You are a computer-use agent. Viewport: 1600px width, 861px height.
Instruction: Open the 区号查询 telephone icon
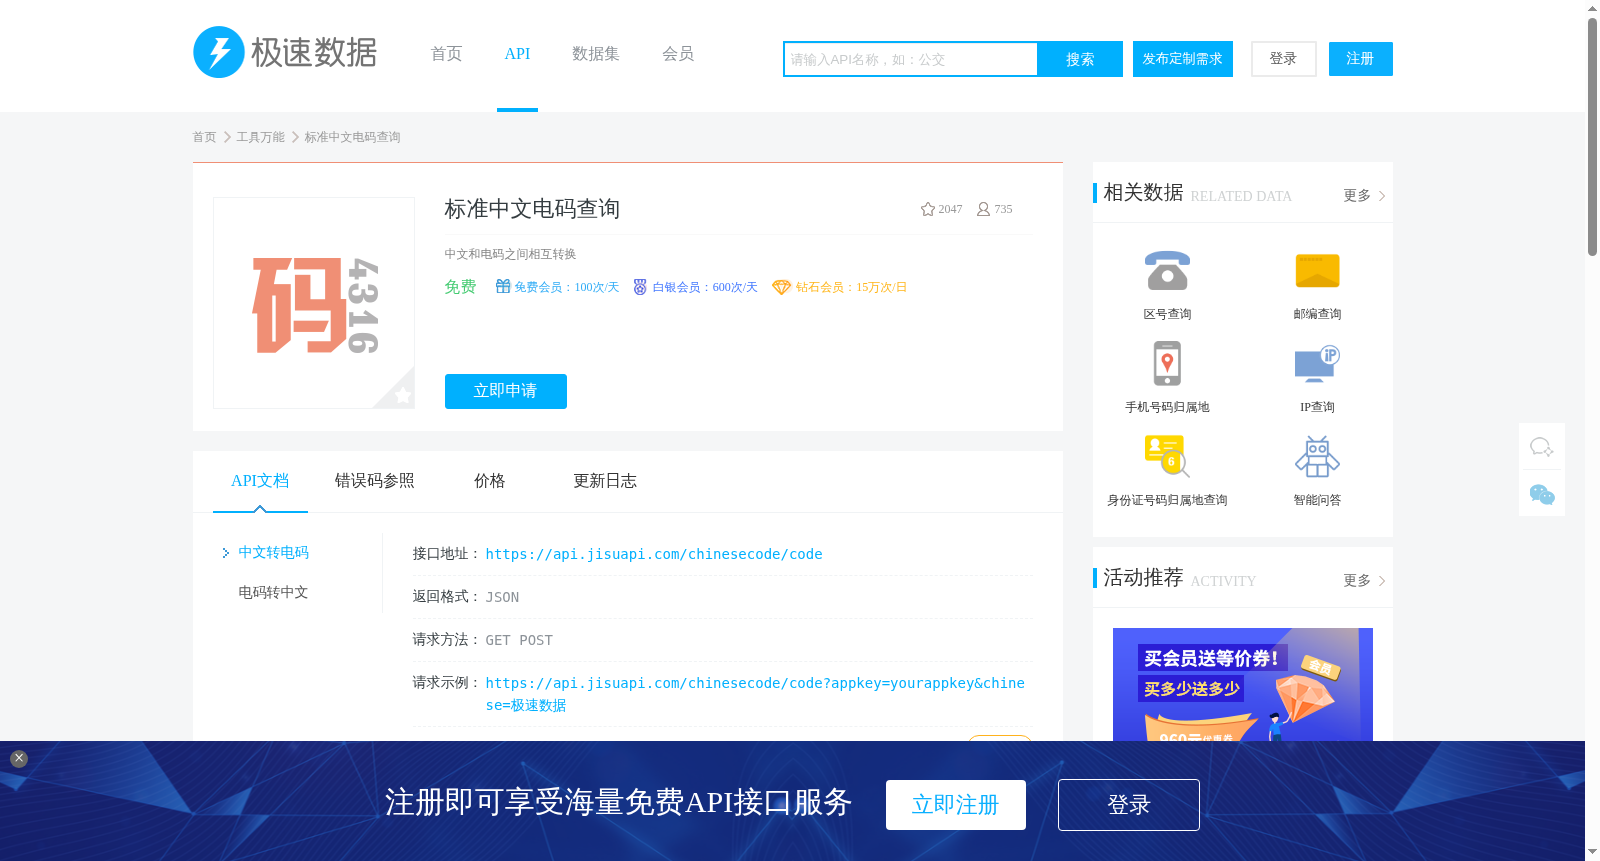(x=1167, y=271)
